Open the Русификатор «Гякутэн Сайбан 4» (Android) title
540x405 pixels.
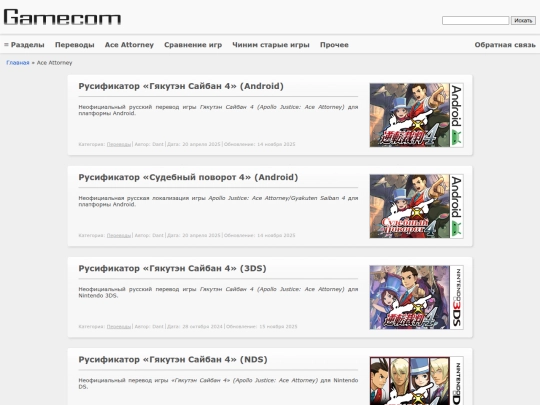click(x=181, y=86)
